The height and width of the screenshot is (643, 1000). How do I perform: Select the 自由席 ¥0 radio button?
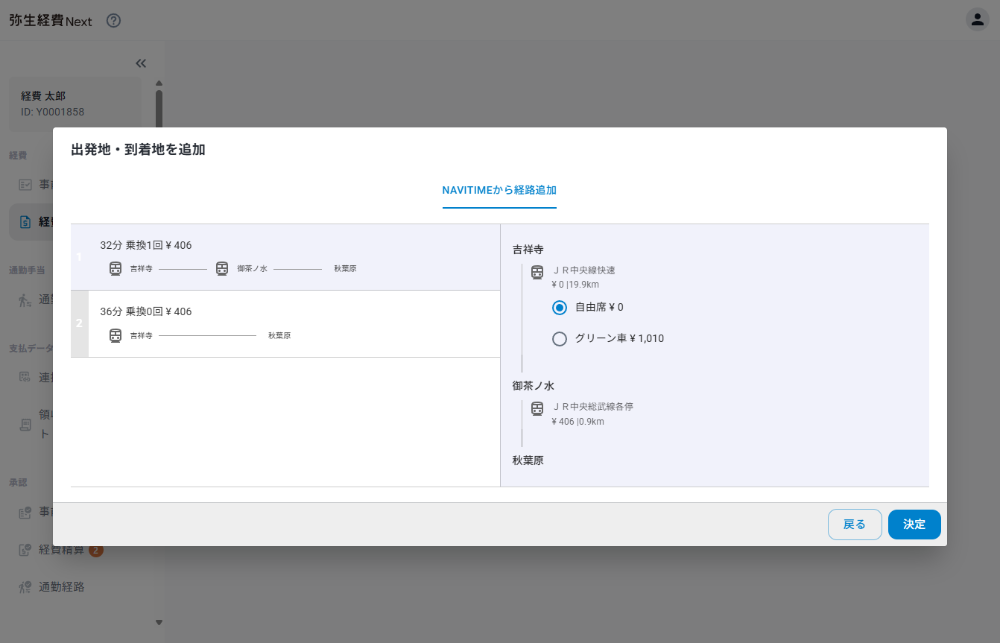(561, 308)
